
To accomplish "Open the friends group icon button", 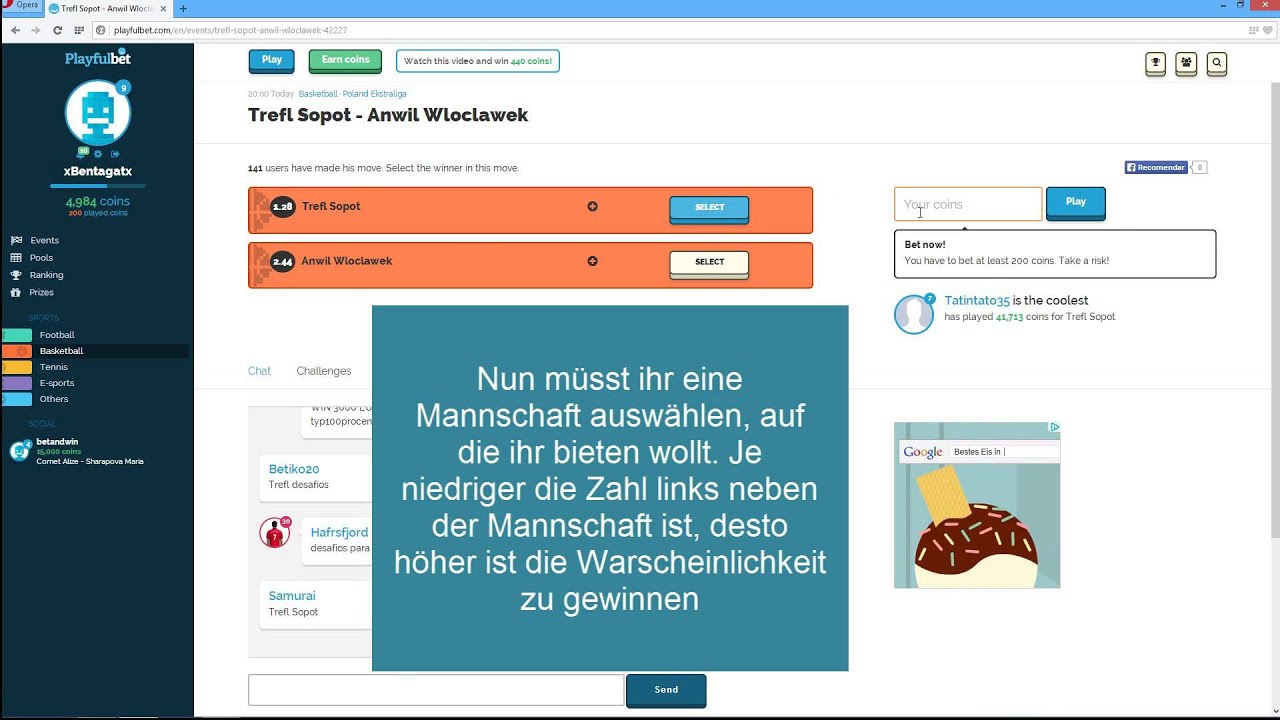I will [1186, 63].
